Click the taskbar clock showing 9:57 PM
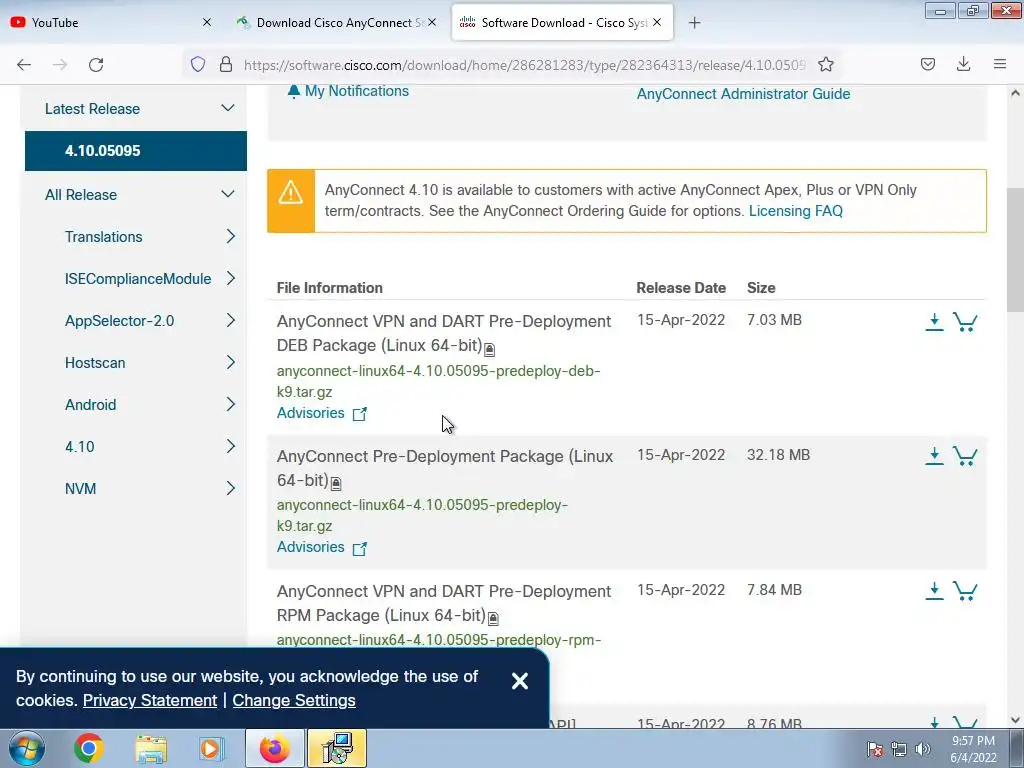Screen dimensions: 1024x768 pyautogui.click(x=973, y=749)
